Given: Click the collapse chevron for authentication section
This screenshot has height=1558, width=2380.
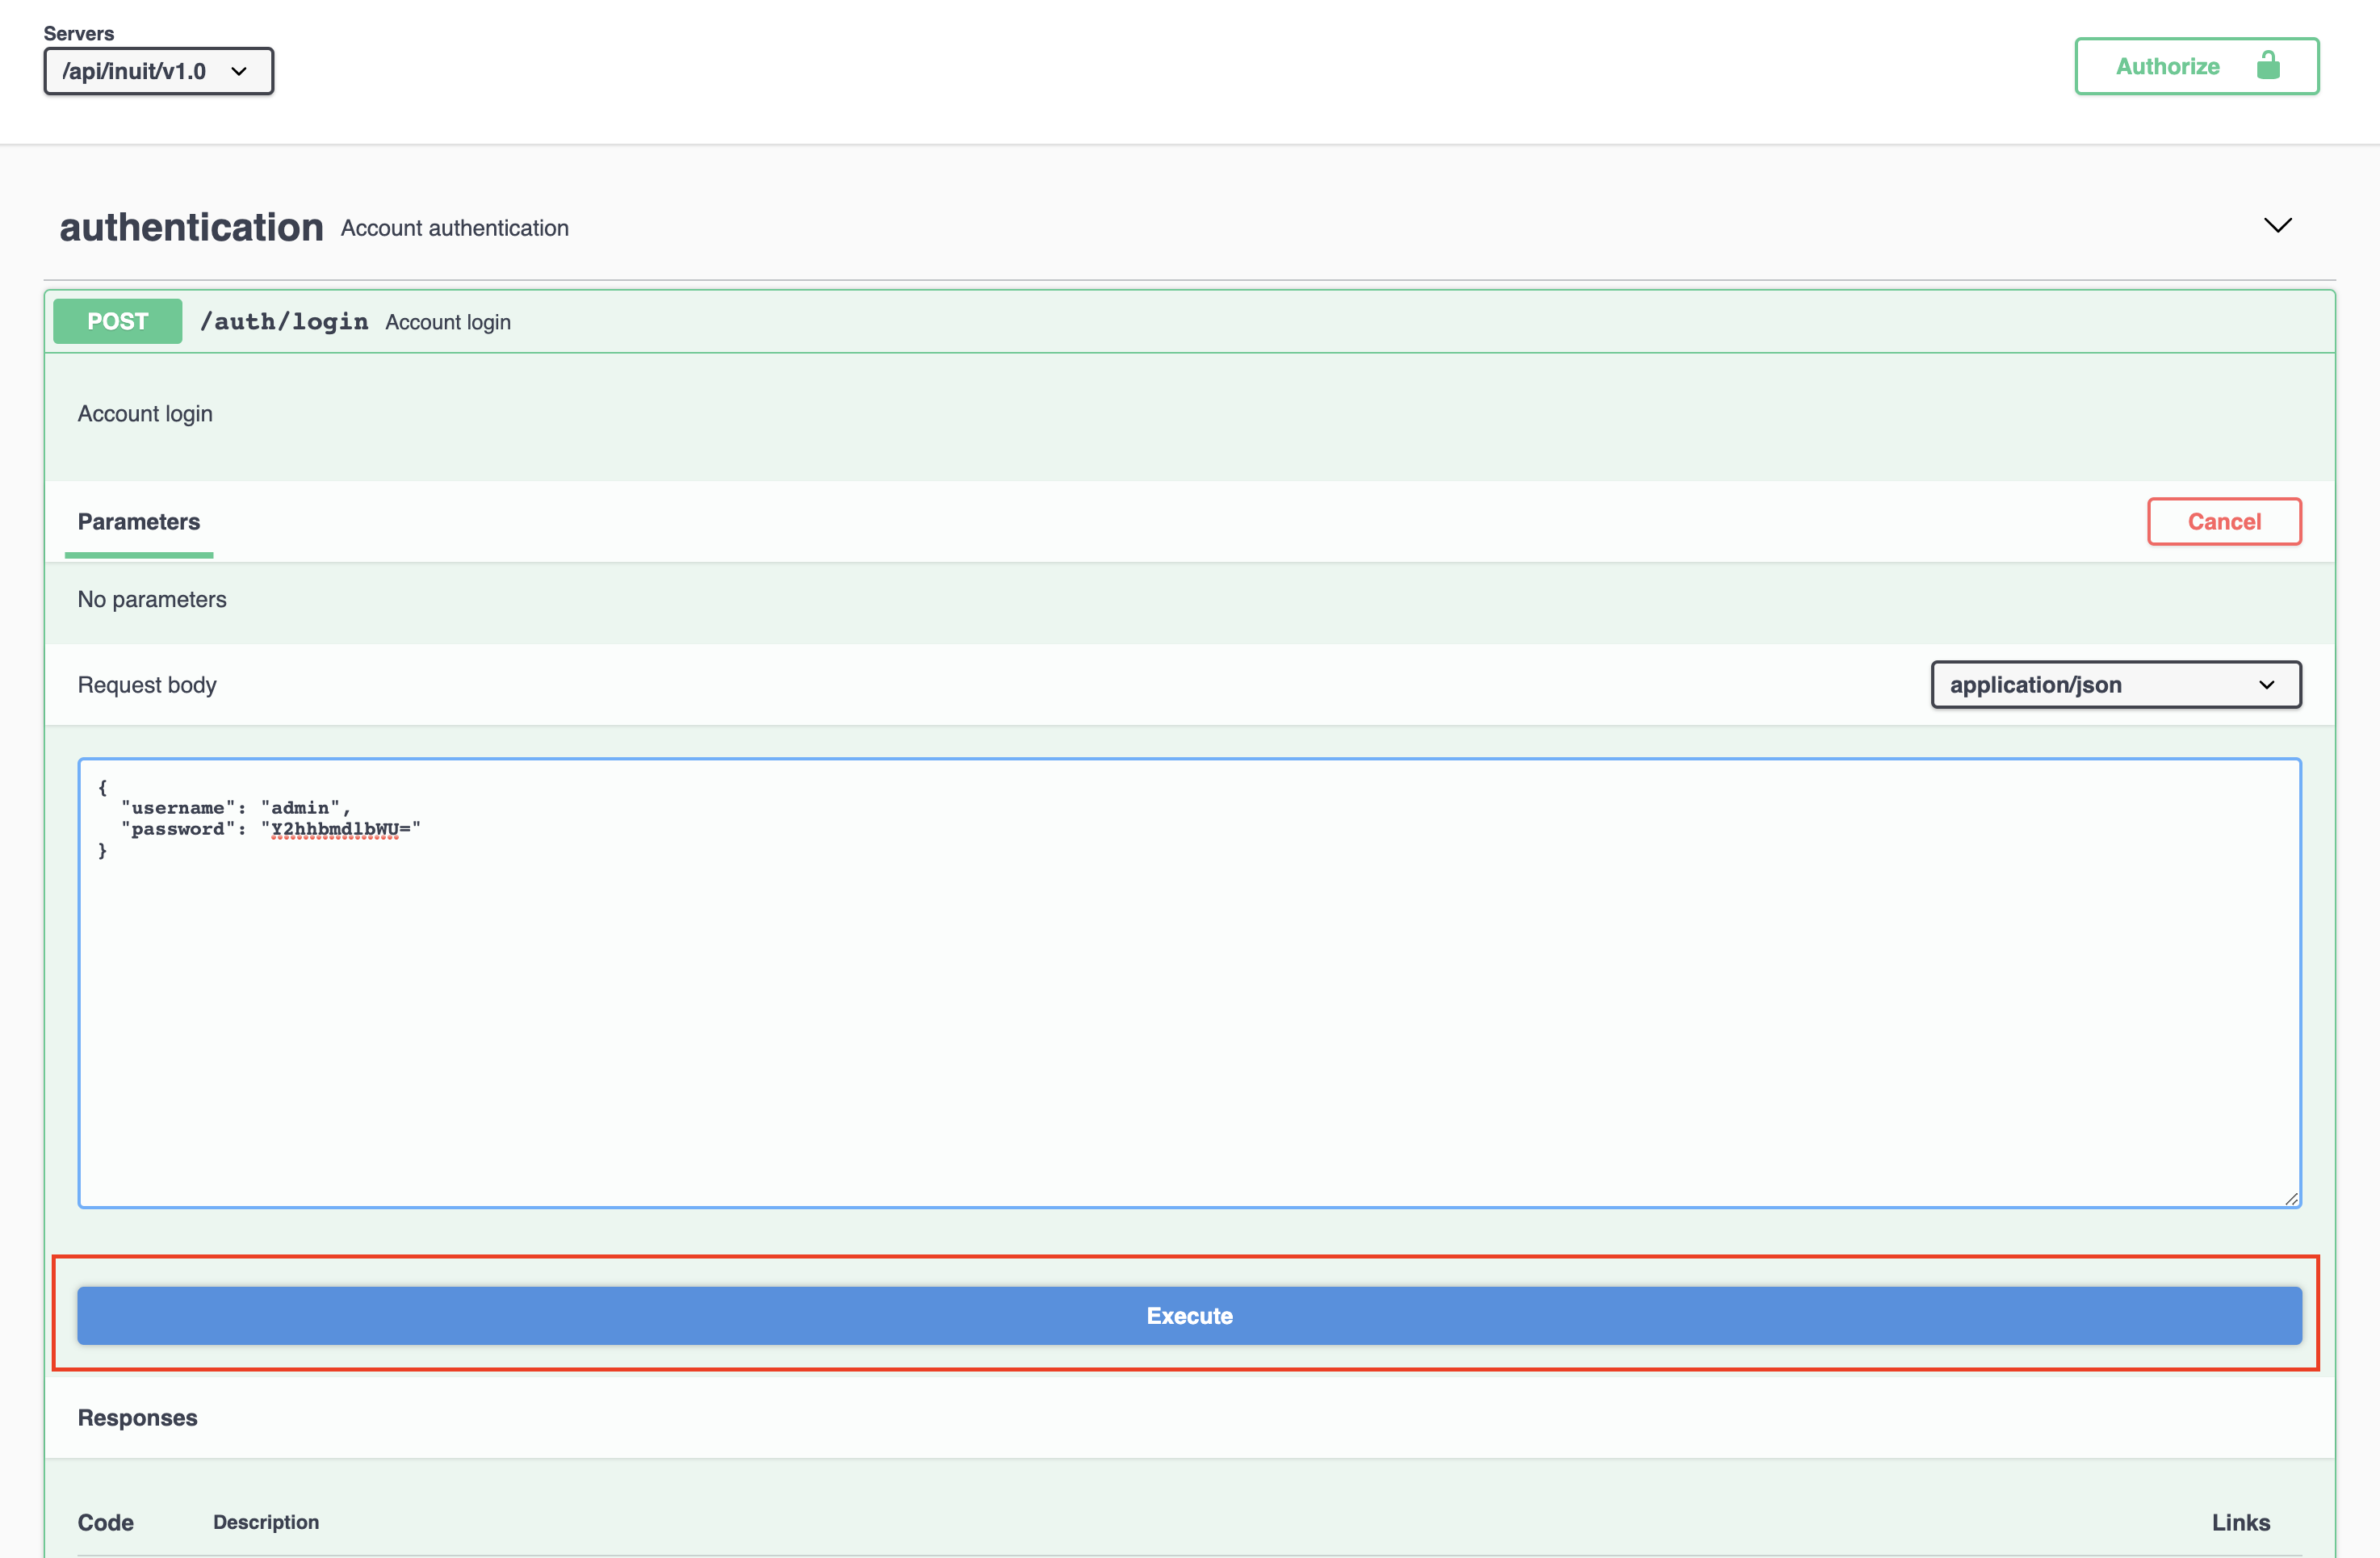Looking at the screenshot, I should 2277,223.
